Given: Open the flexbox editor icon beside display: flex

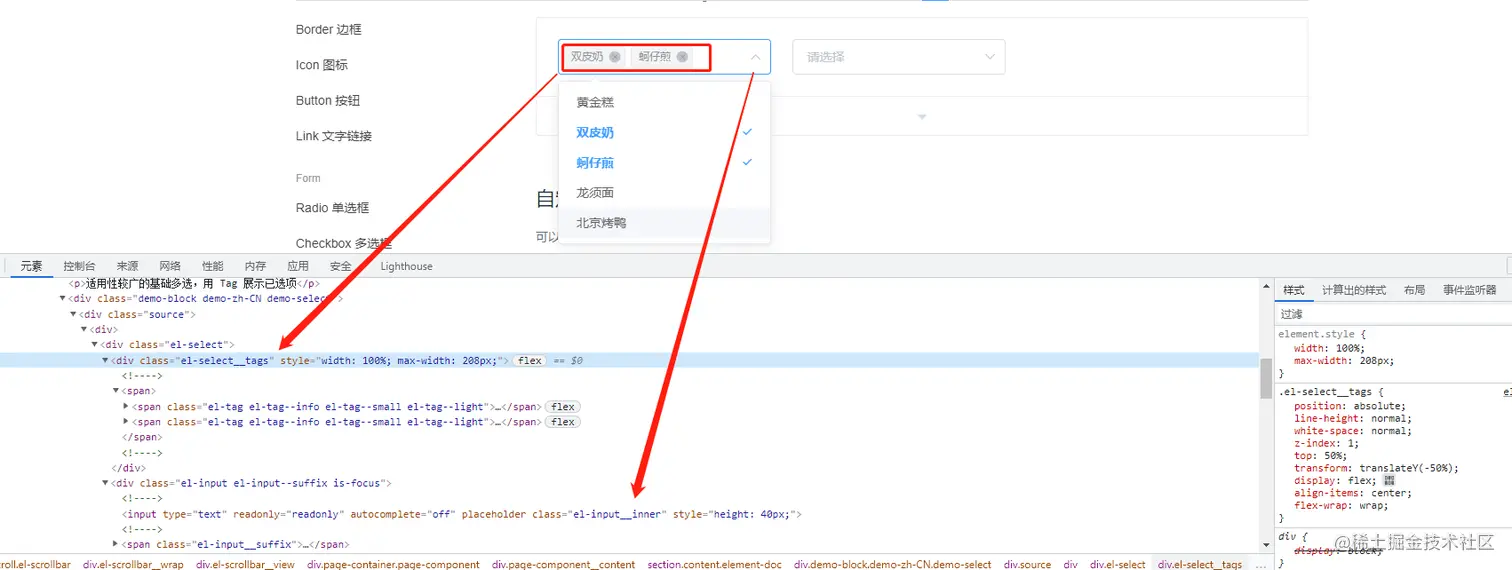Looking at the screenshot, I should coord(1389,481).
